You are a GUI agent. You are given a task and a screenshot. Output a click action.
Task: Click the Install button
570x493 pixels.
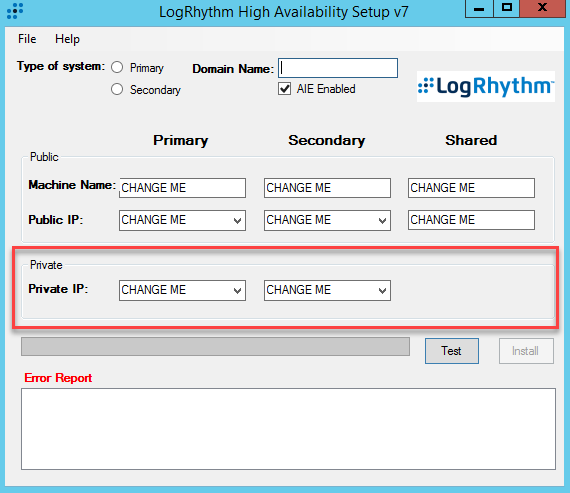point(526,351)
